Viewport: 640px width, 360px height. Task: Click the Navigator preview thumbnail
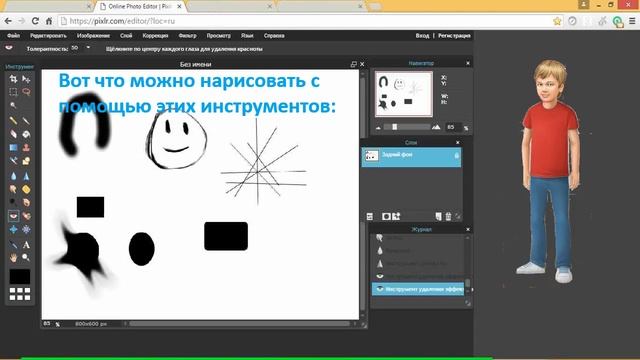404,94
